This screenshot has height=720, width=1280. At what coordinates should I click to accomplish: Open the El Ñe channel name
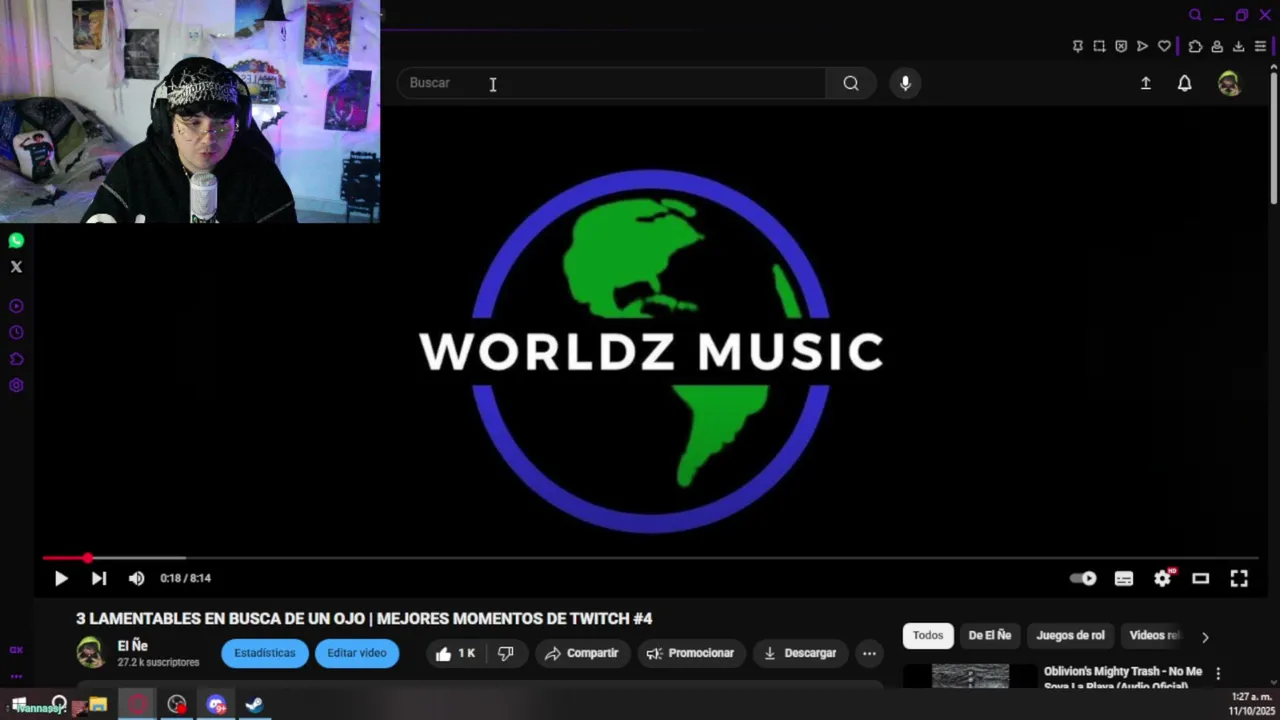tap(133, 646)
